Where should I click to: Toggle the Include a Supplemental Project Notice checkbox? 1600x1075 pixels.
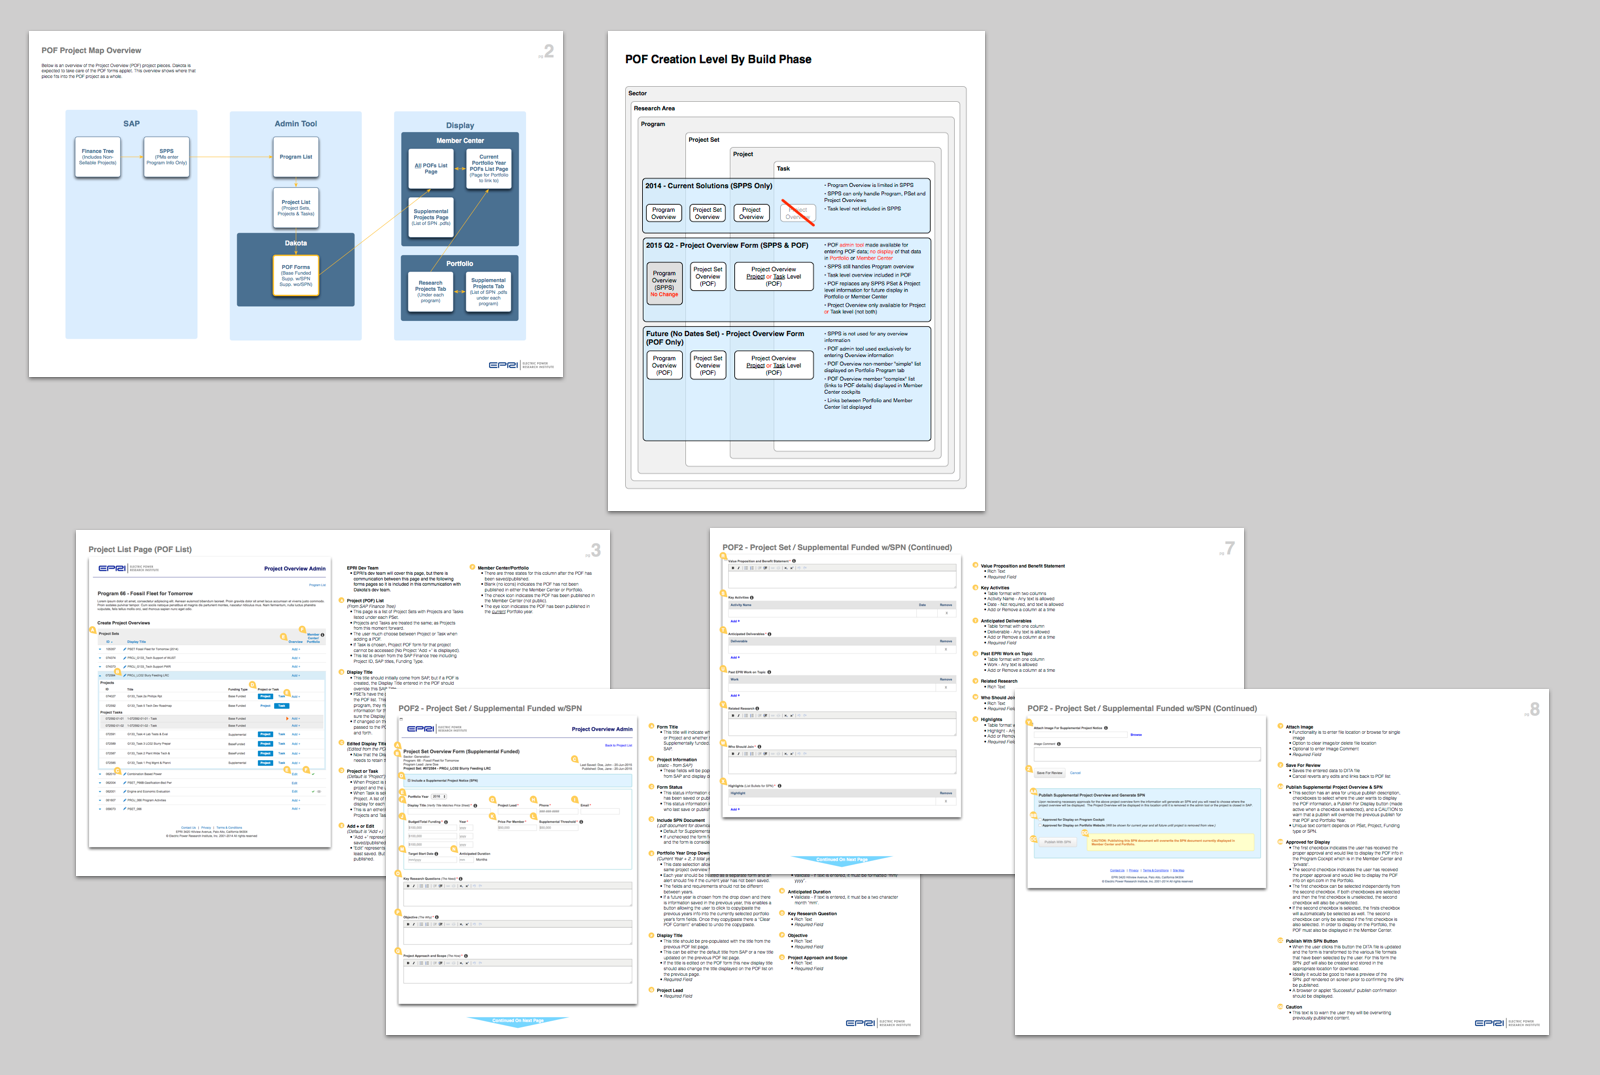[x=409, y=780]
